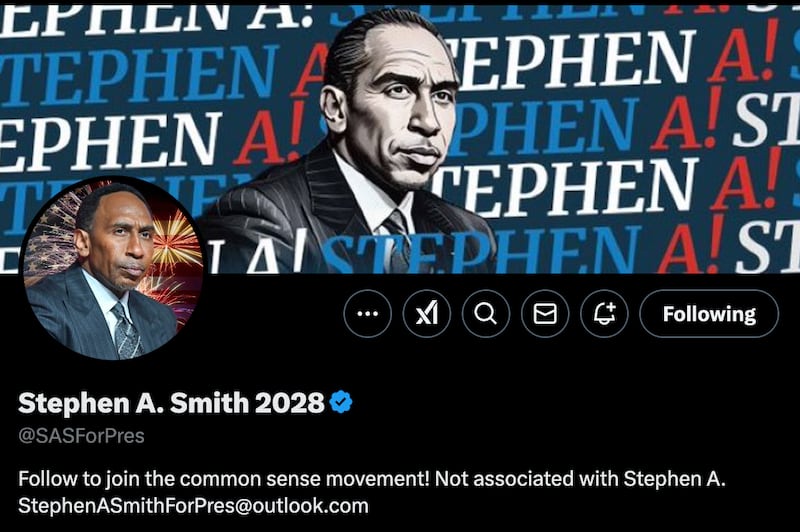Click 'Not associated with Stephen A.' bio text

tap(581, 478)
